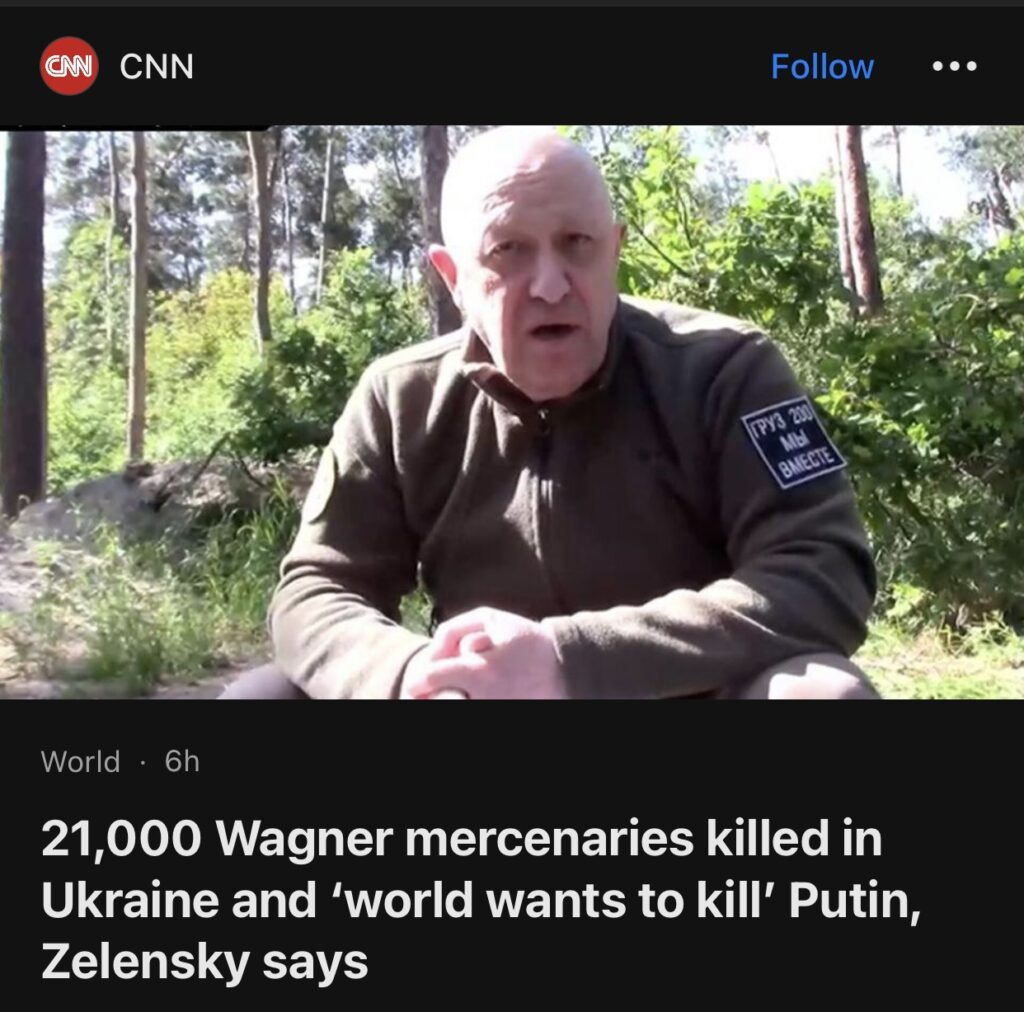Open the three-dot more options menu
The height and width of the screenshot is (1012, 1024).
[x=954, y=66]
